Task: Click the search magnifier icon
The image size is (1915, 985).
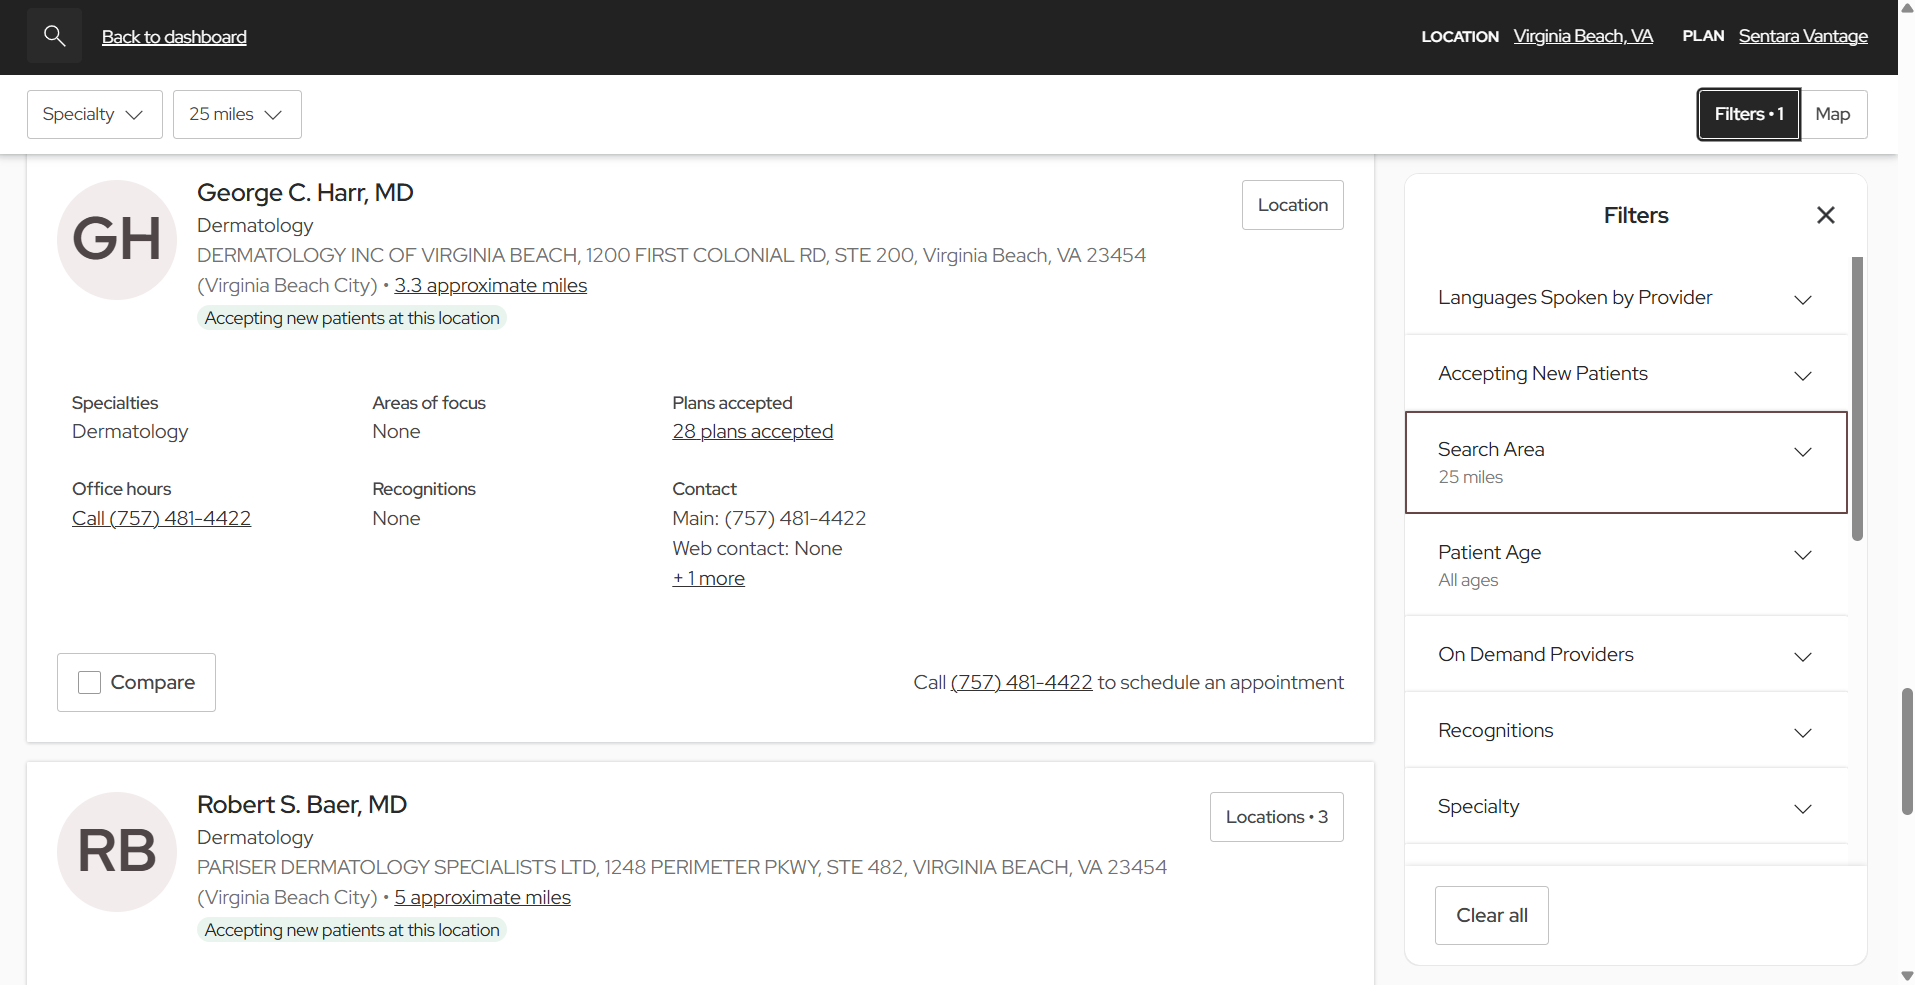Action: click(53, 36)
